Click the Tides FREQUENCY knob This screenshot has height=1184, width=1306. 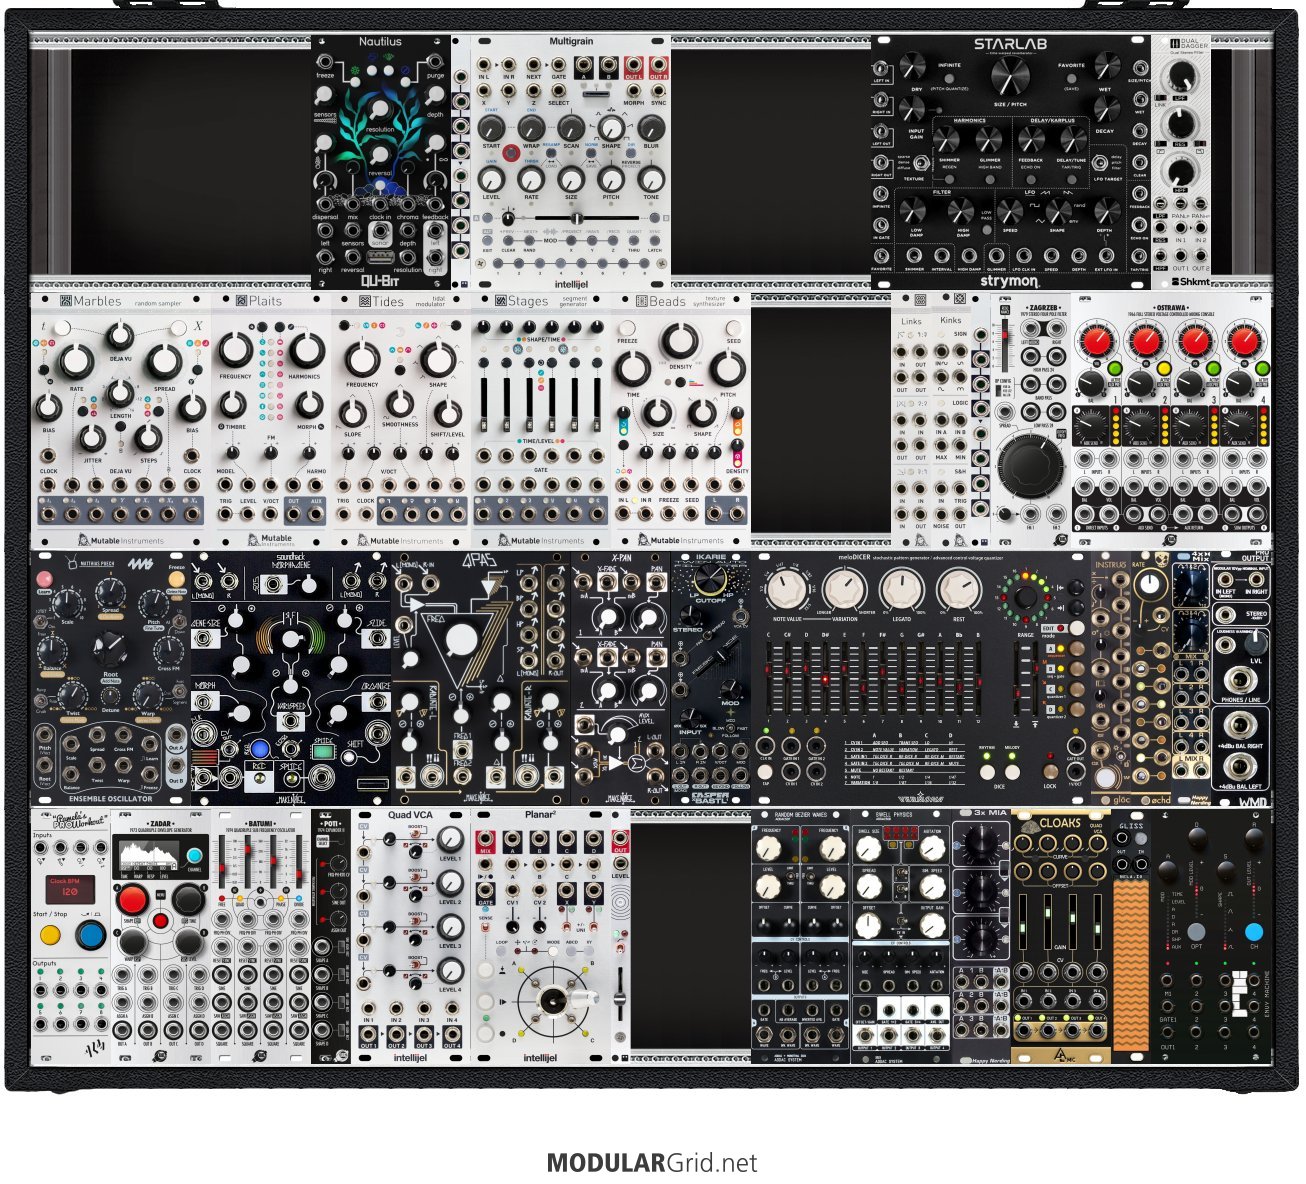click(x=362, y=358)
